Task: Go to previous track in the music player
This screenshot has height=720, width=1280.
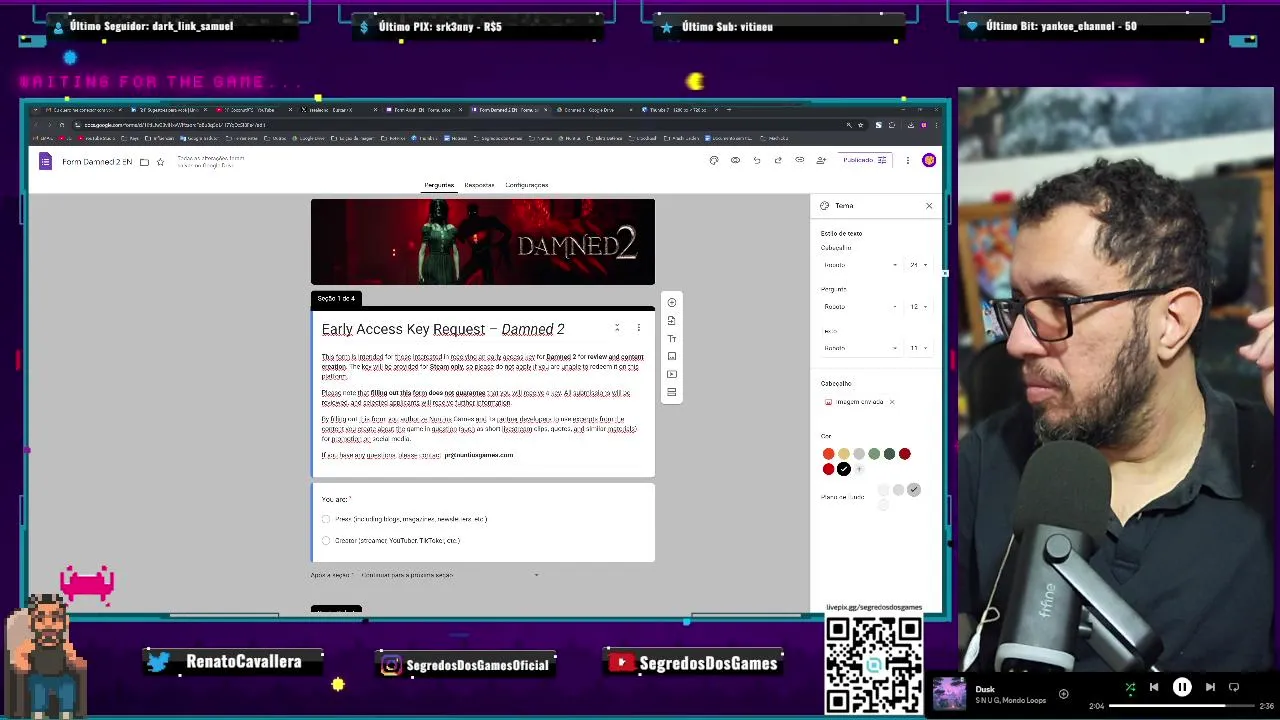Action: (x=1154, y=687)
